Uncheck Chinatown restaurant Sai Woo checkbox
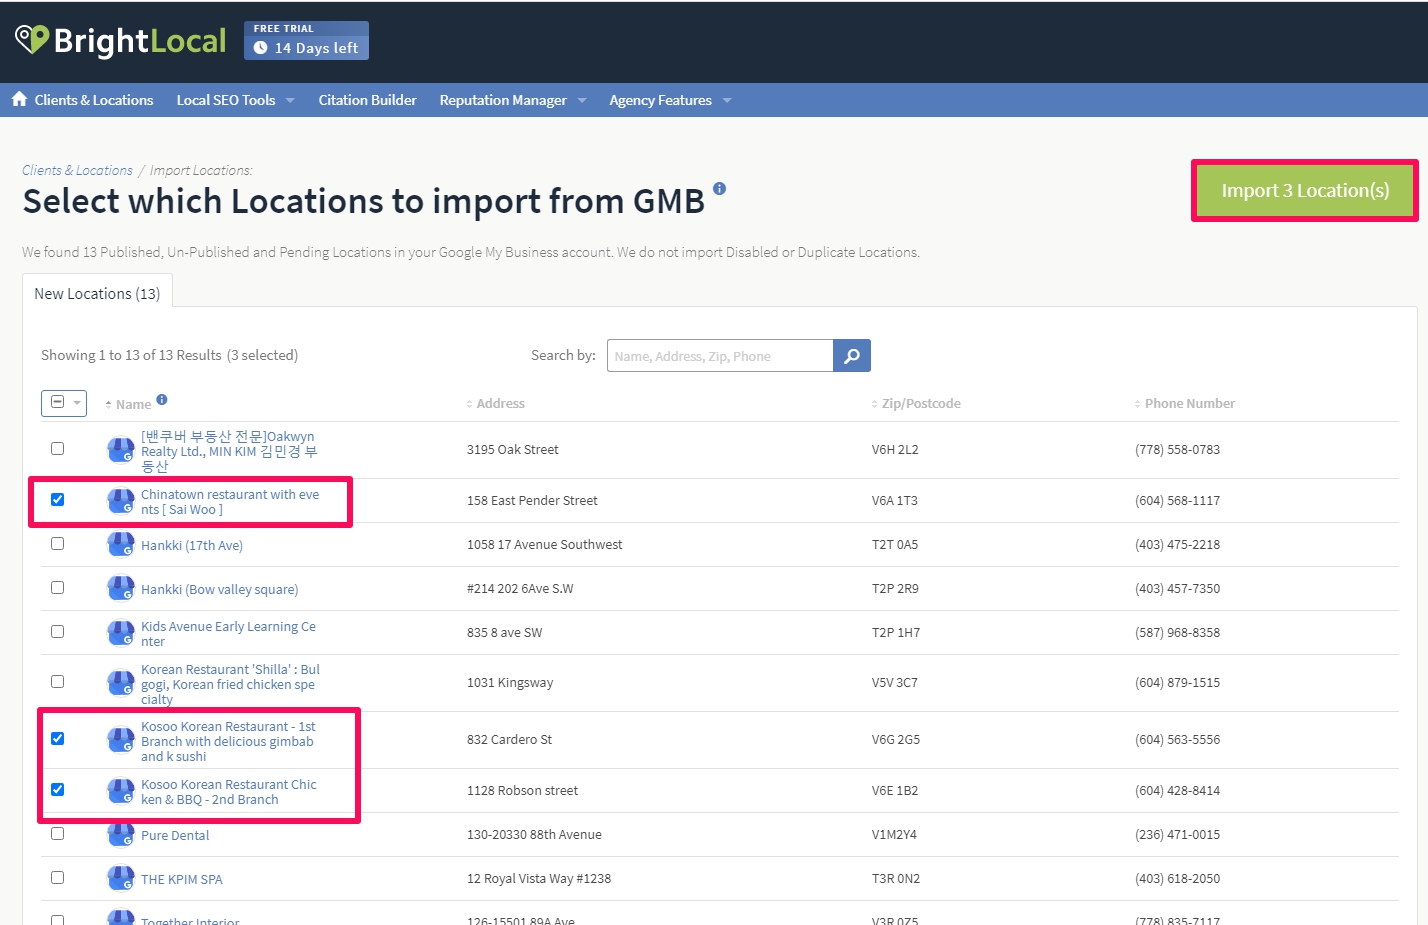The image size is (1428, 925). pyautogui.click(x=58, y=500)
